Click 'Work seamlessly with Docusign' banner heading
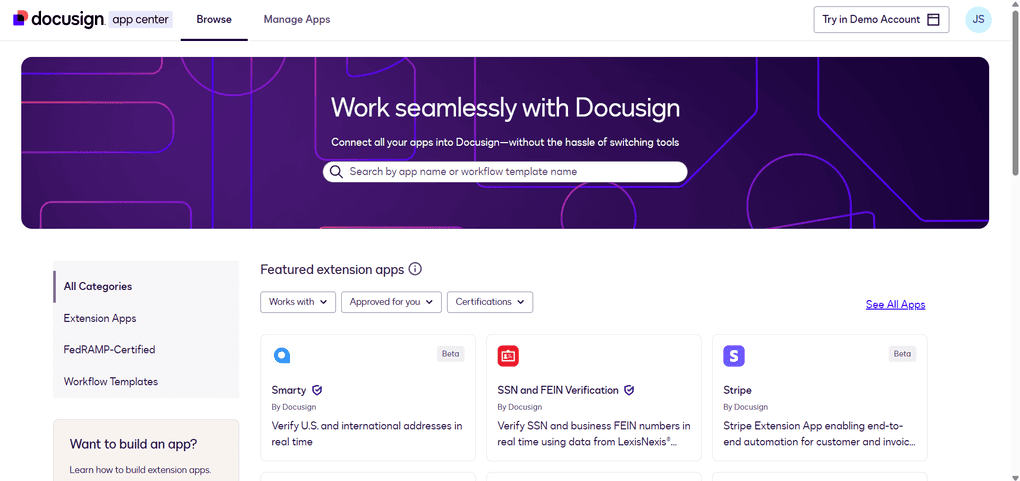Viewport: 1020px width, 481px height. coord(505,107)
